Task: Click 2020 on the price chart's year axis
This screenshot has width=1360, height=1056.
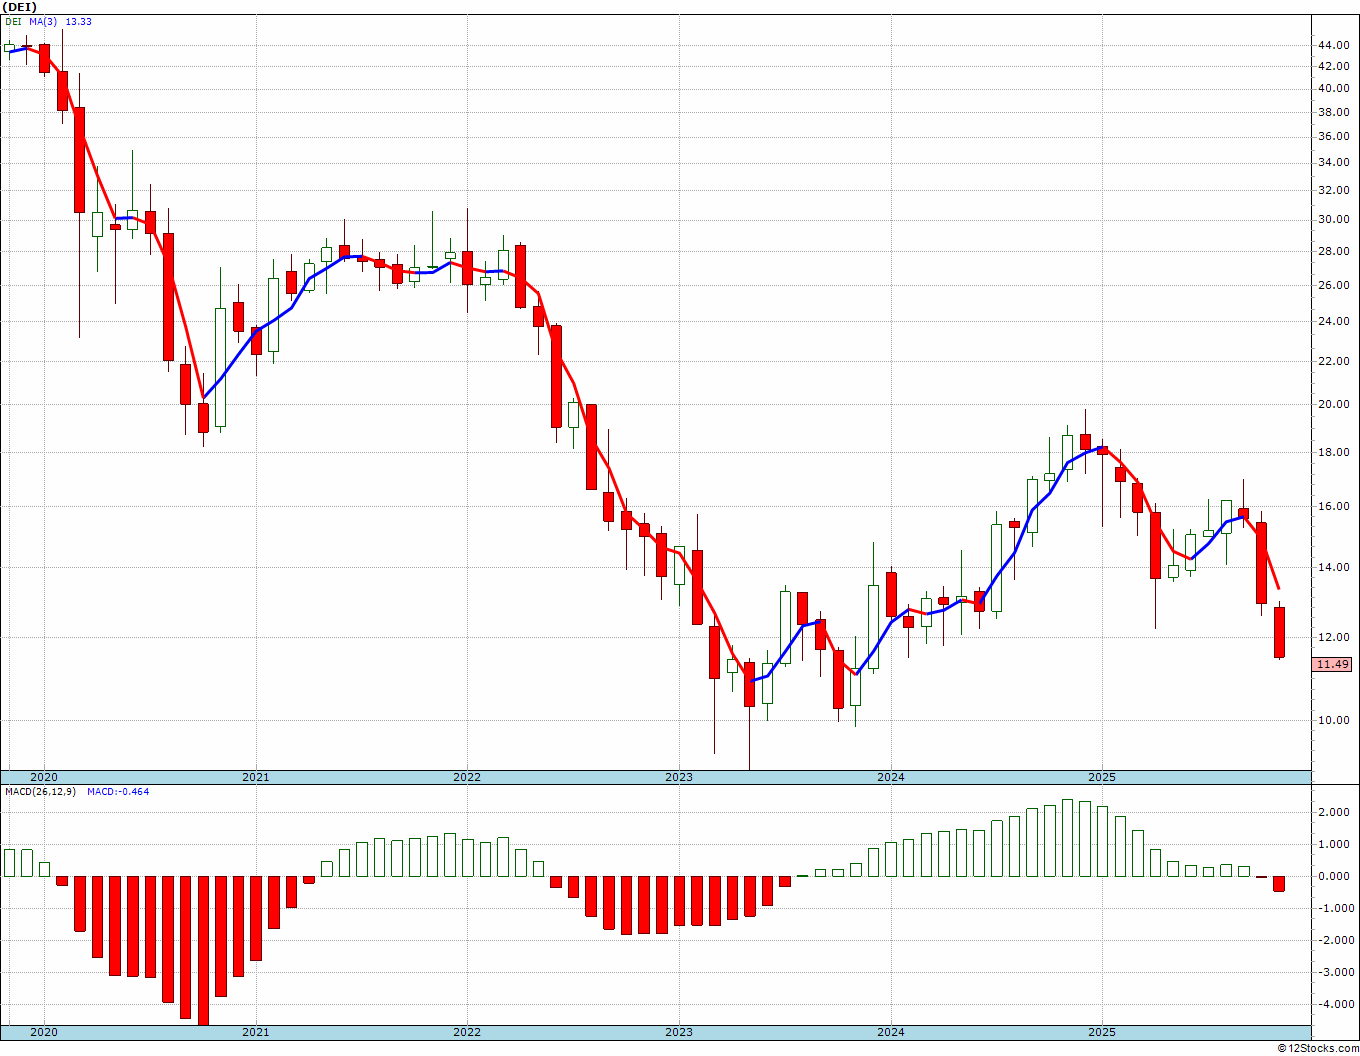Action: coord(44,777)
